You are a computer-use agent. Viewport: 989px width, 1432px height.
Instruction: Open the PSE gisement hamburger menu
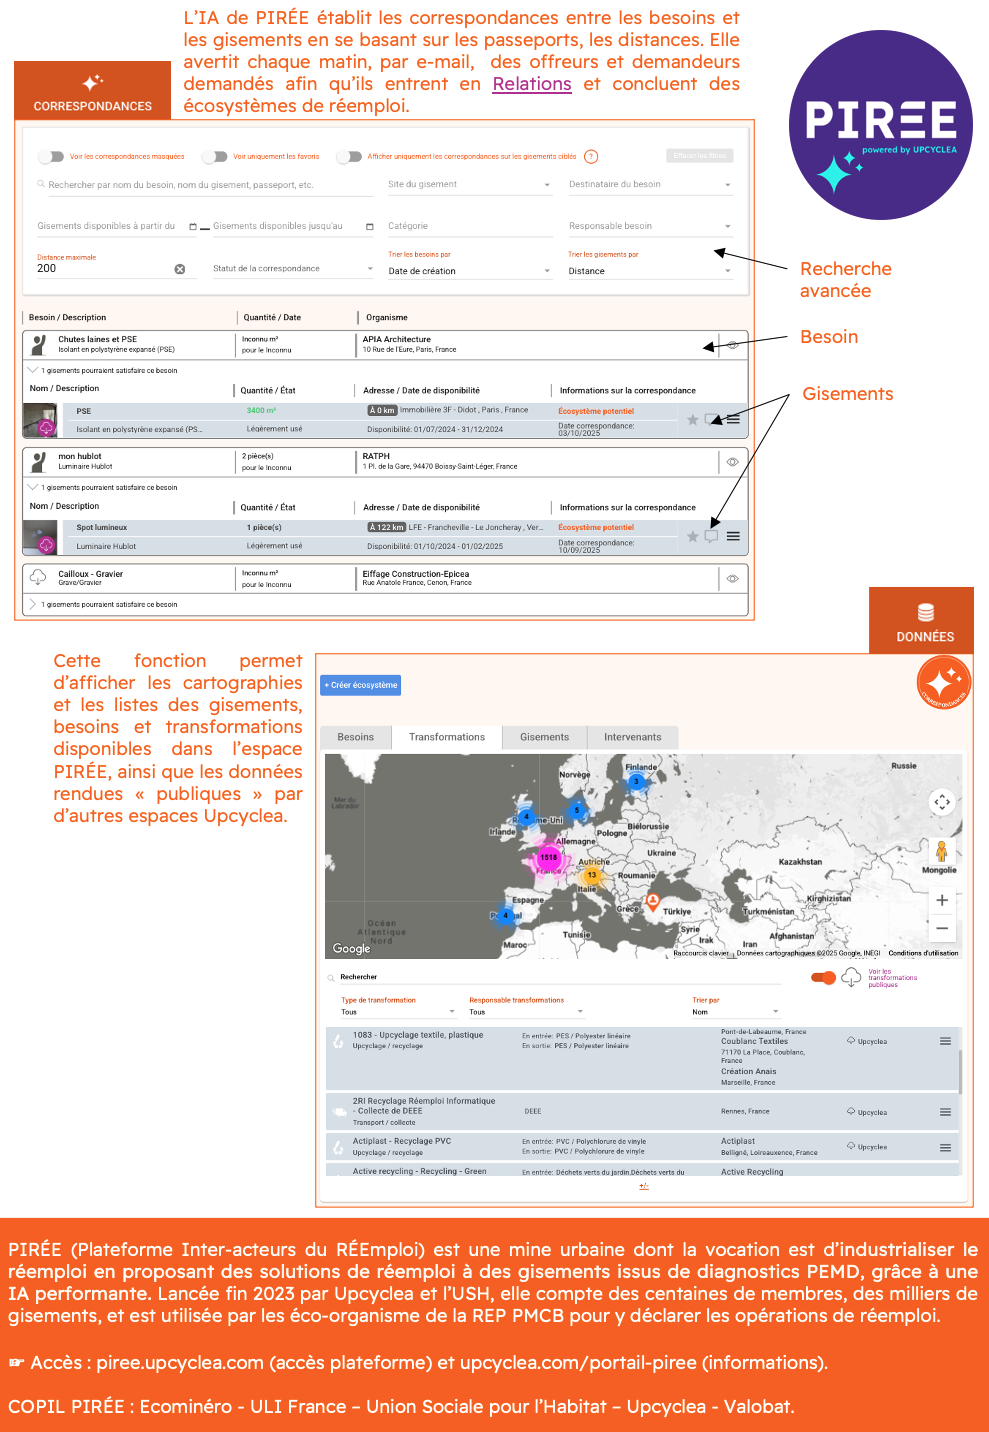733,419
